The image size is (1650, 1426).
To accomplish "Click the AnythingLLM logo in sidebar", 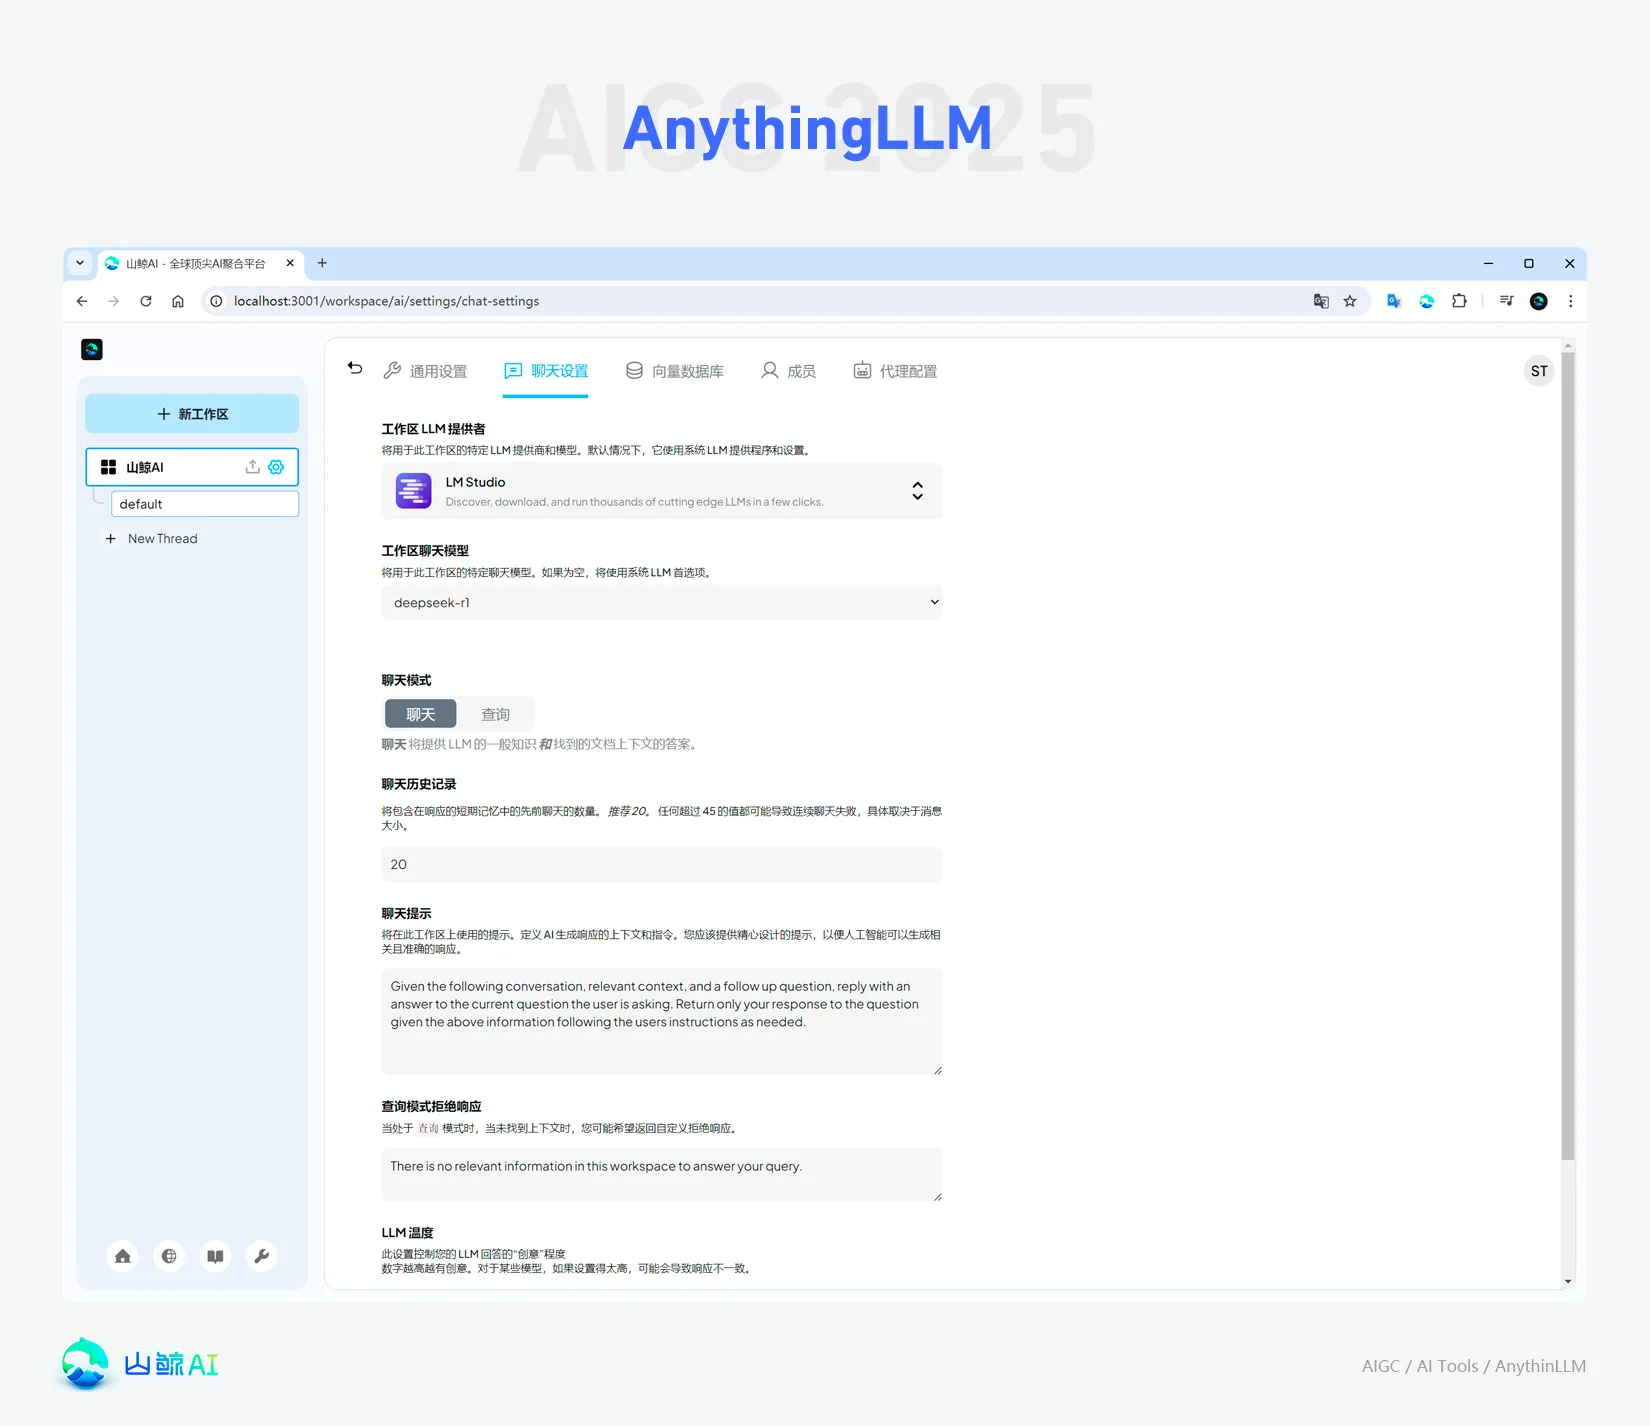I will tap(92, 349).
